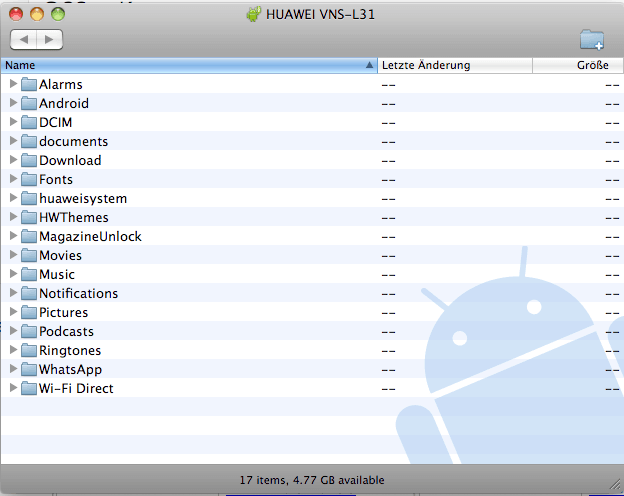
Task: Close the window with the red button
Action: pos(16,14)
